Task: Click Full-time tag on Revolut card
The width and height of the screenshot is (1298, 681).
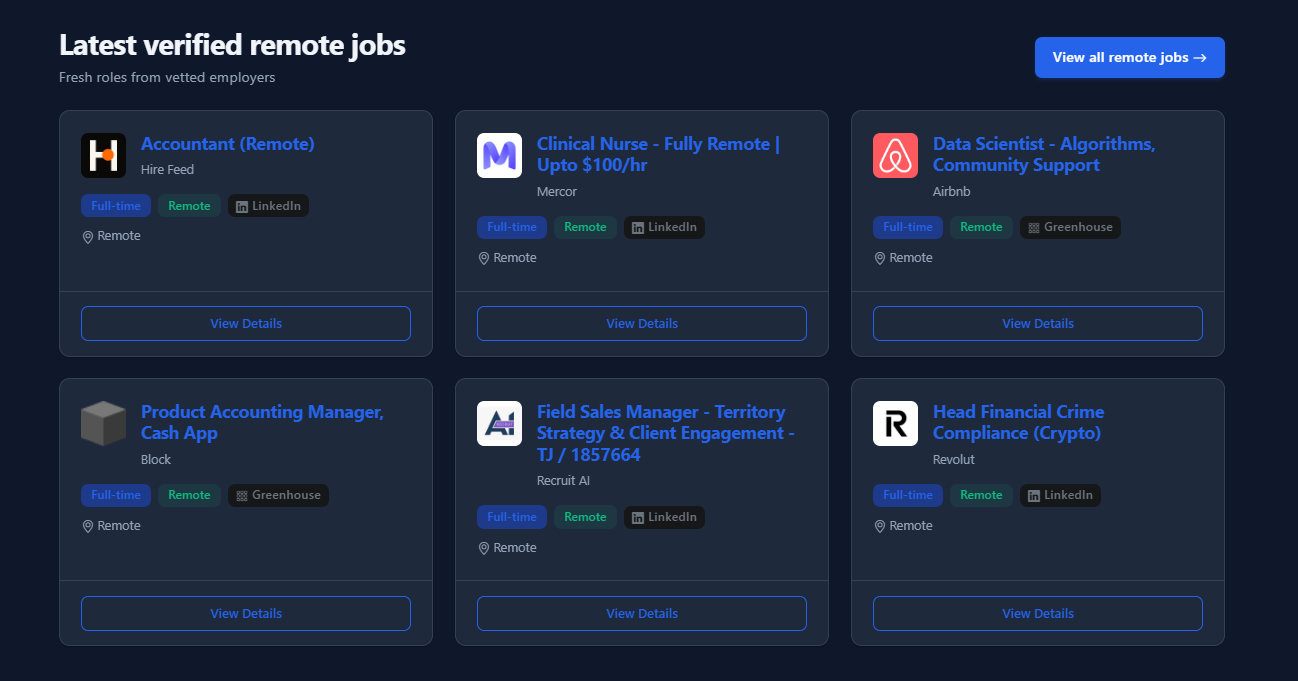Action: 908,495
